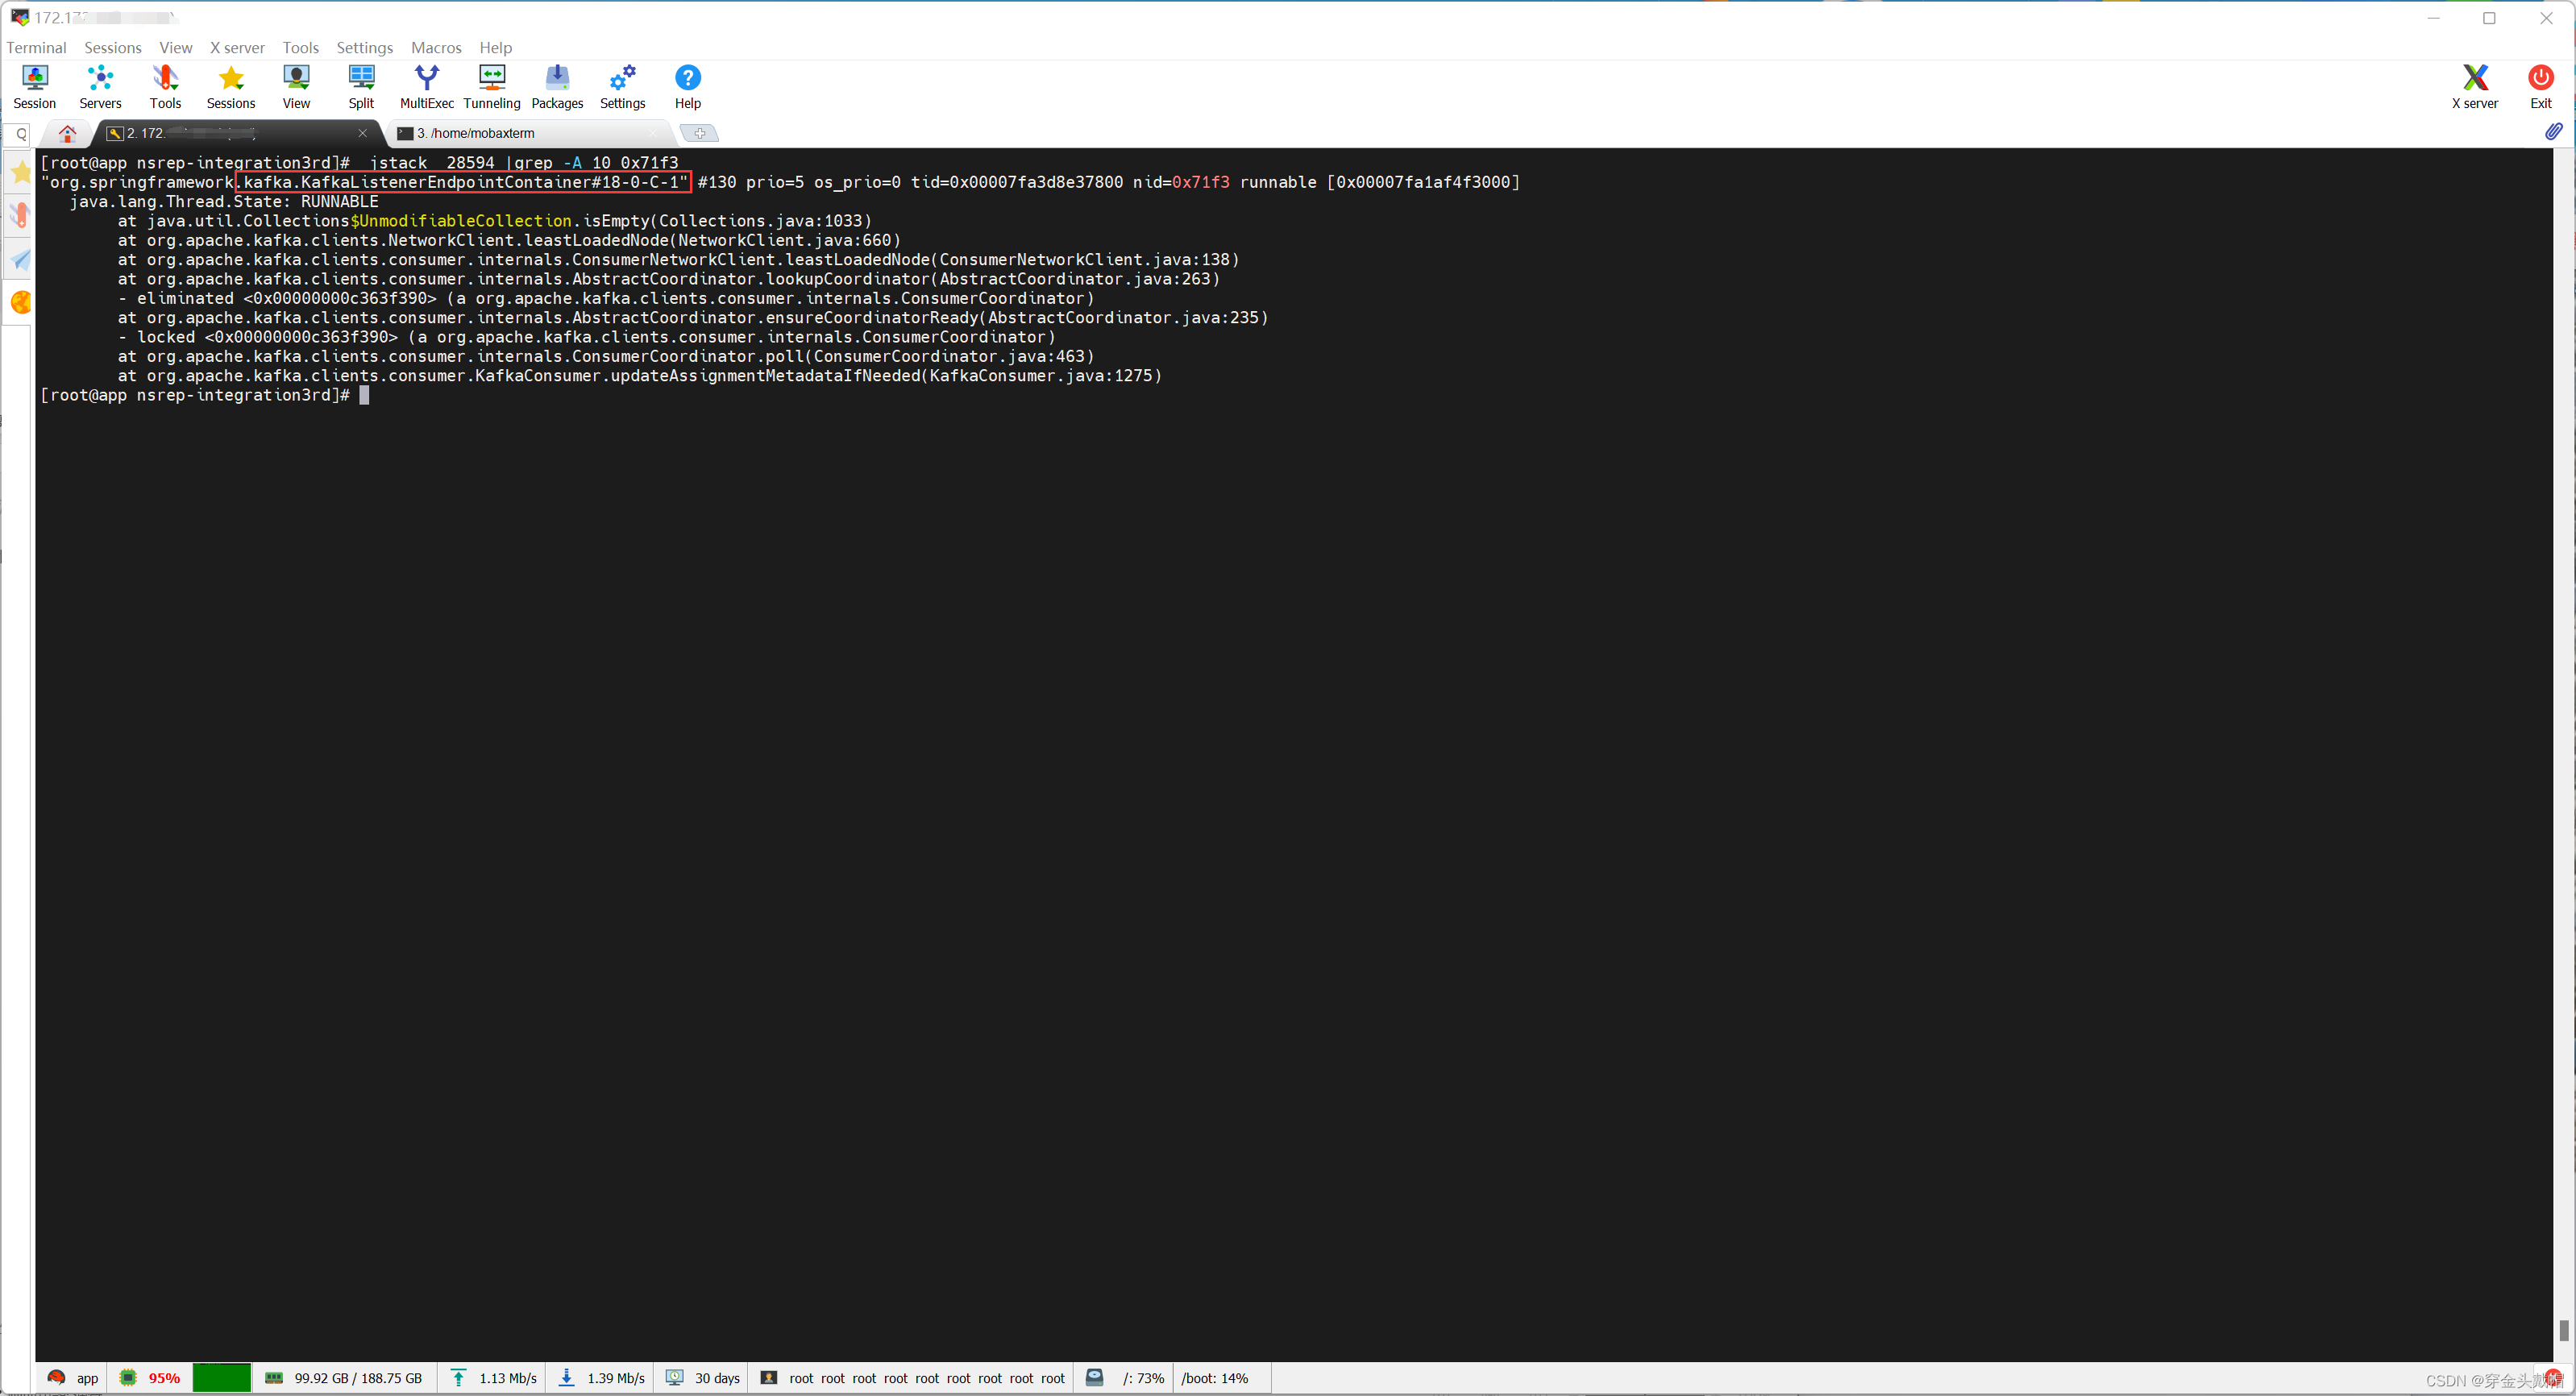Click the MultiExec toolbar icon
The image size is (2576, 1396).
click(x=426, y=86)
